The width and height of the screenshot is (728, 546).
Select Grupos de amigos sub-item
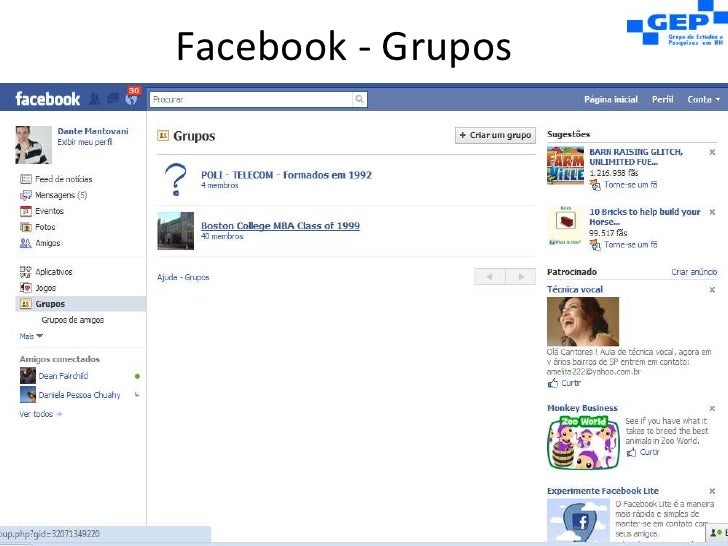click(x=72, y=320)
